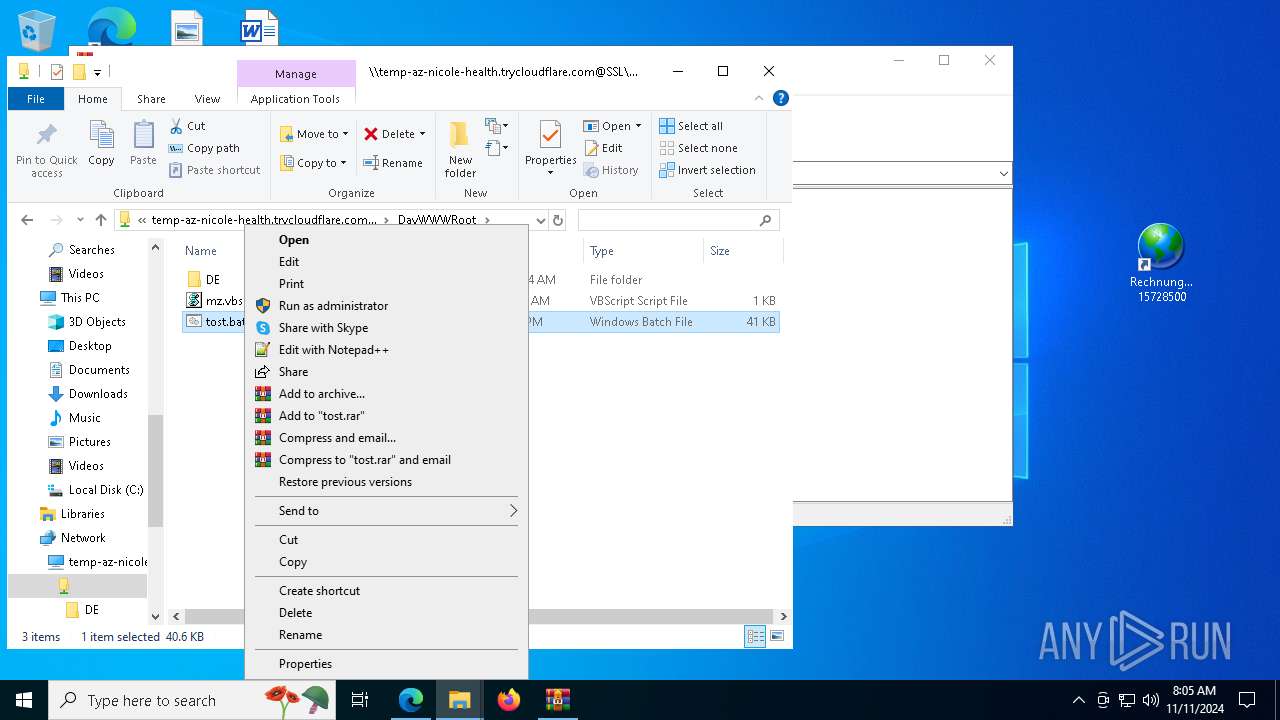Click DavWWWRoot in address bar
Image resolution: width=1280 pixels, height=720 pixels.
coord(437,220)
